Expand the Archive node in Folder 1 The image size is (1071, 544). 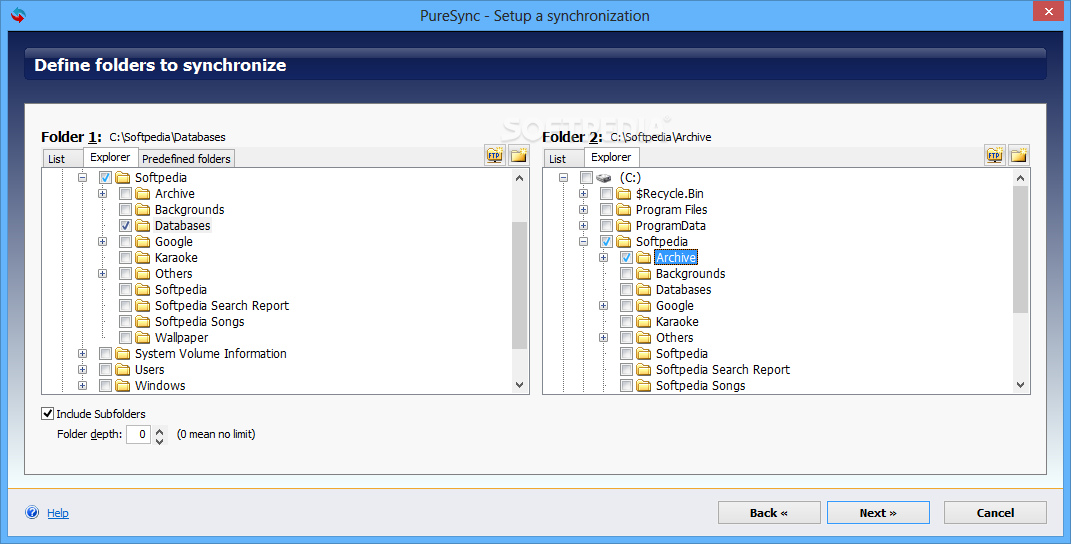tap(102, 193)
